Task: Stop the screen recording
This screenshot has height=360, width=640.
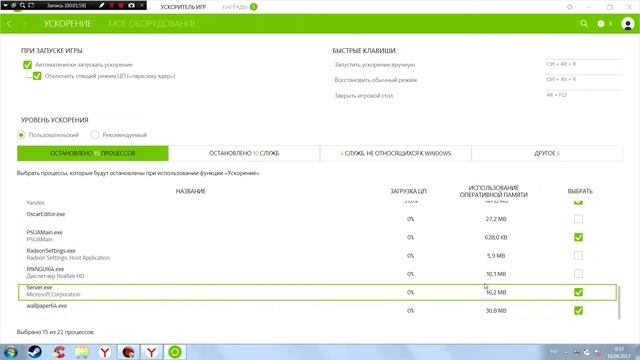Action: pyautogui.click(x=121, y=5)
